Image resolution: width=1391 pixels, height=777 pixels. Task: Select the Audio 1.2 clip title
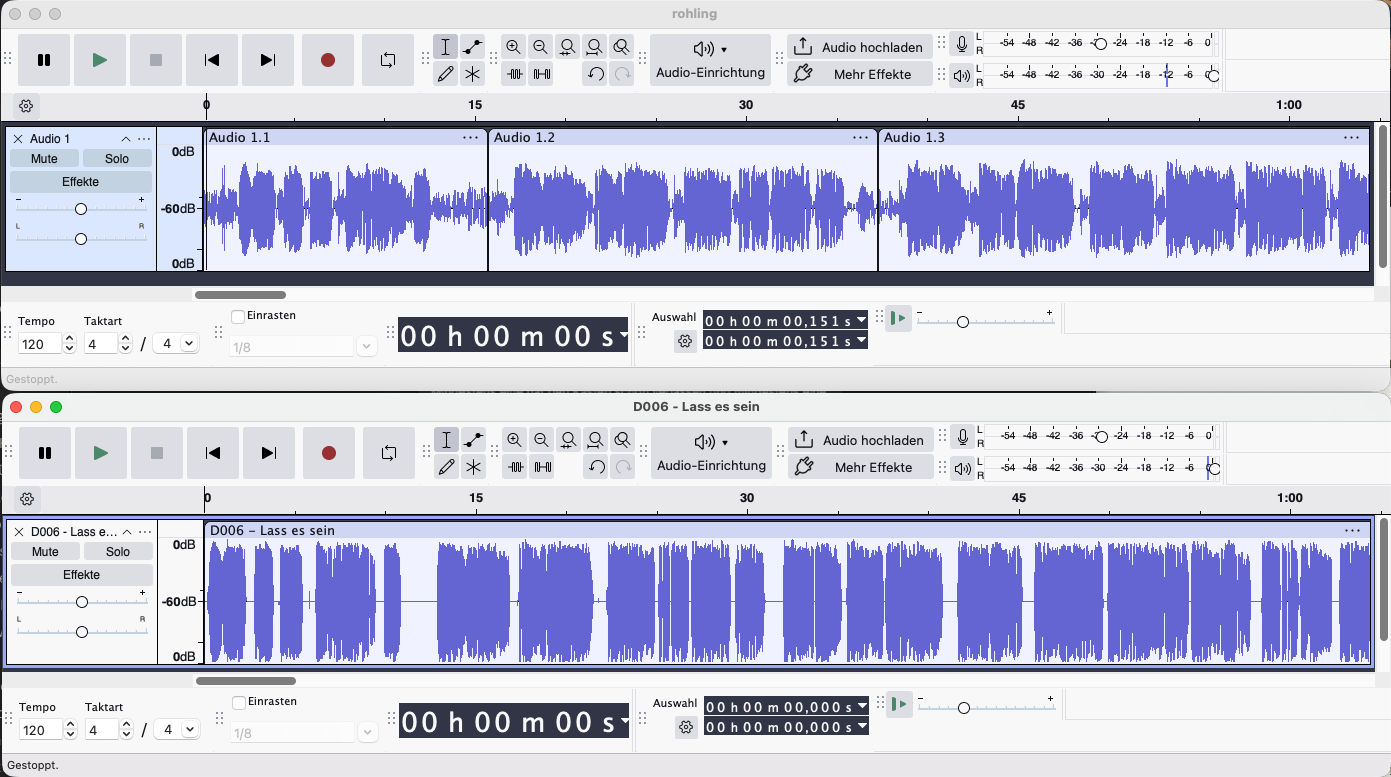(x=524, y=138)
